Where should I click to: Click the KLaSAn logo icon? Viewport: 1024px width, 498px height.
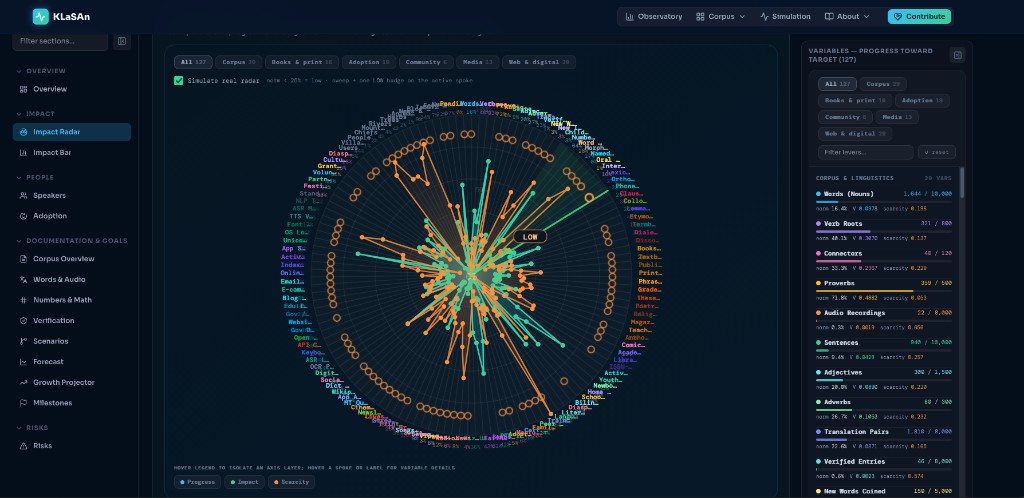pos(40,16)
